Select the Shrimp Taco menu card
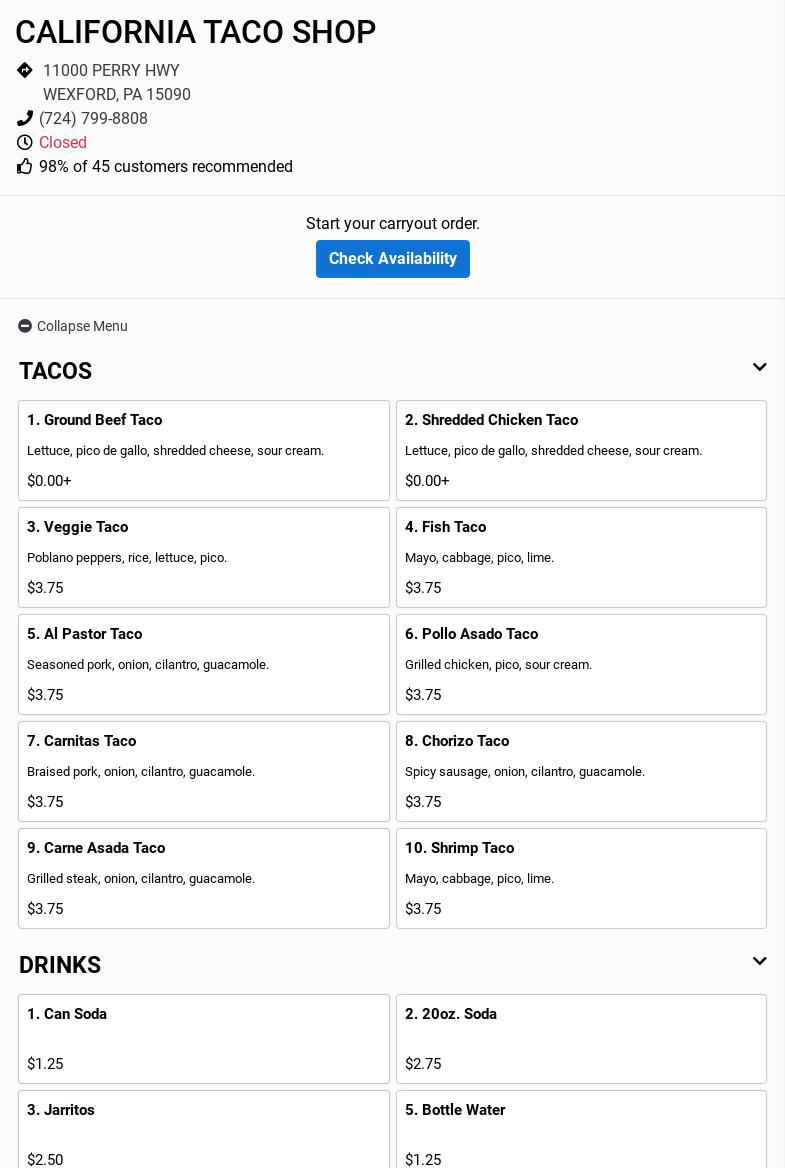 pos(581,878)
